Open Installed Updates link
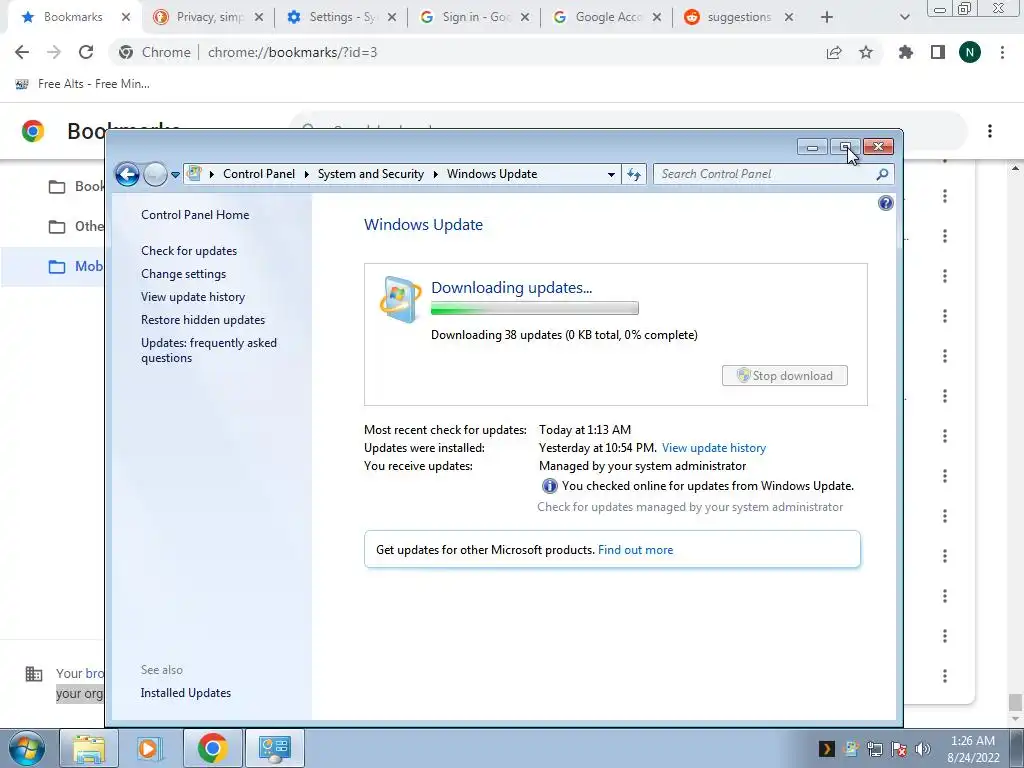The image size is (1024, 768). point(185,693)
